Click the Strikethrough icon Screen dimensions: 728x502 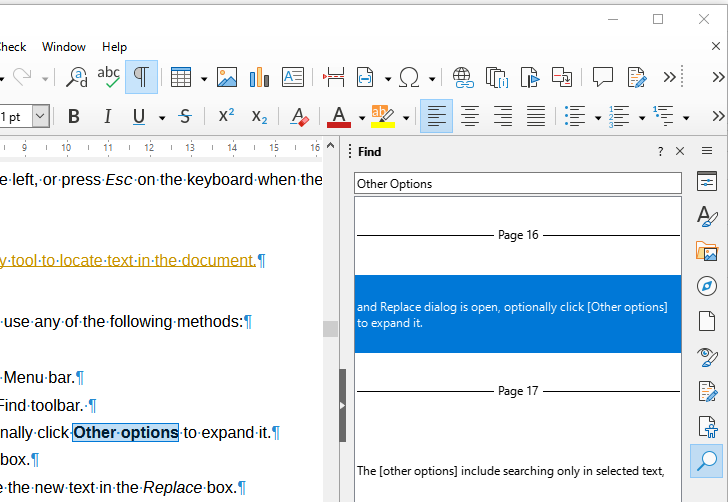pos(184,117)
